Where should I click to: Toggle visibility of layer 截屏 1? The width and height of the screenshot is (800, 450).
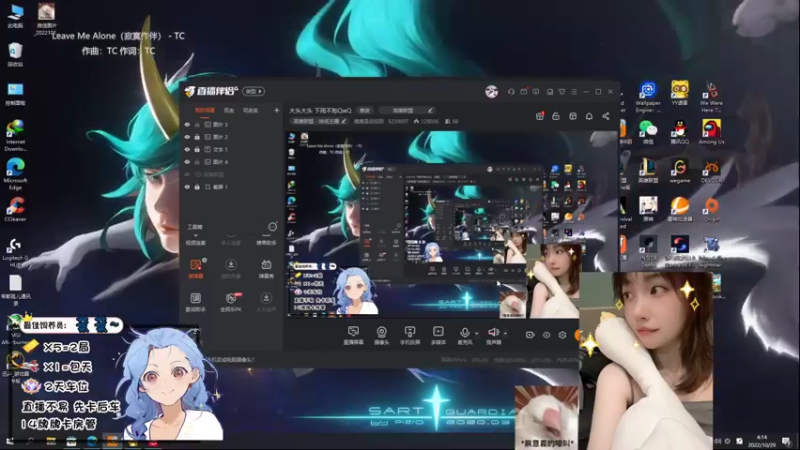[x=187, y=187]
